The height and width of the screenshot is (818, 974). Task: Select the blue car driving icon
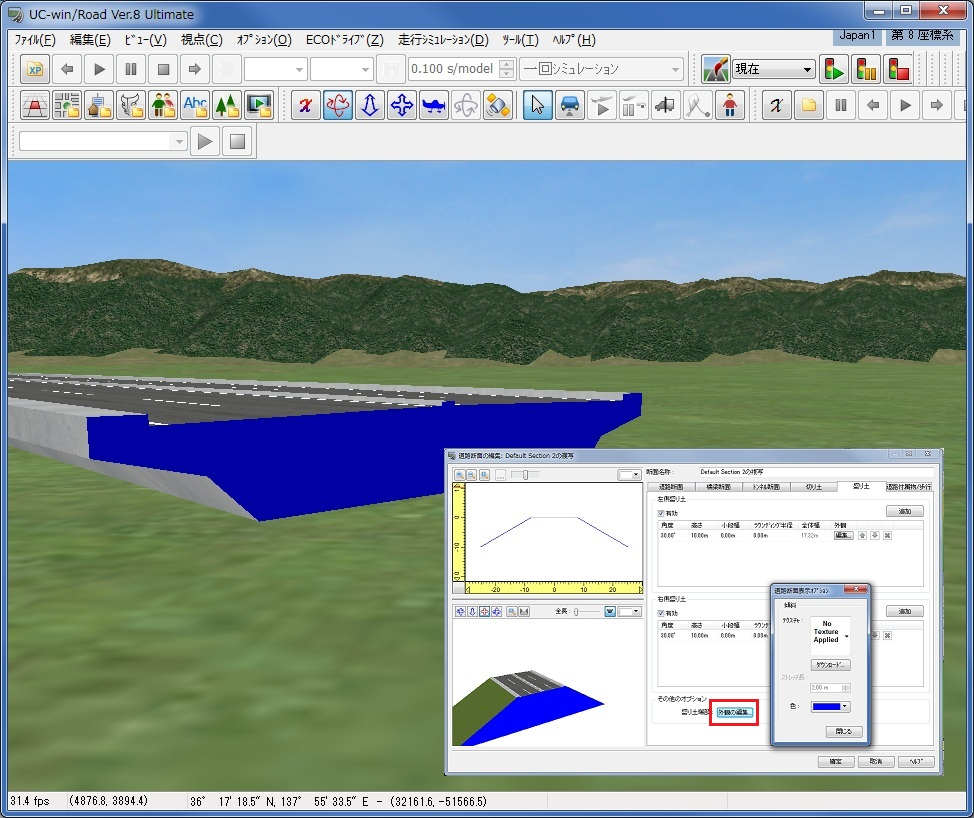click(570, 105)
